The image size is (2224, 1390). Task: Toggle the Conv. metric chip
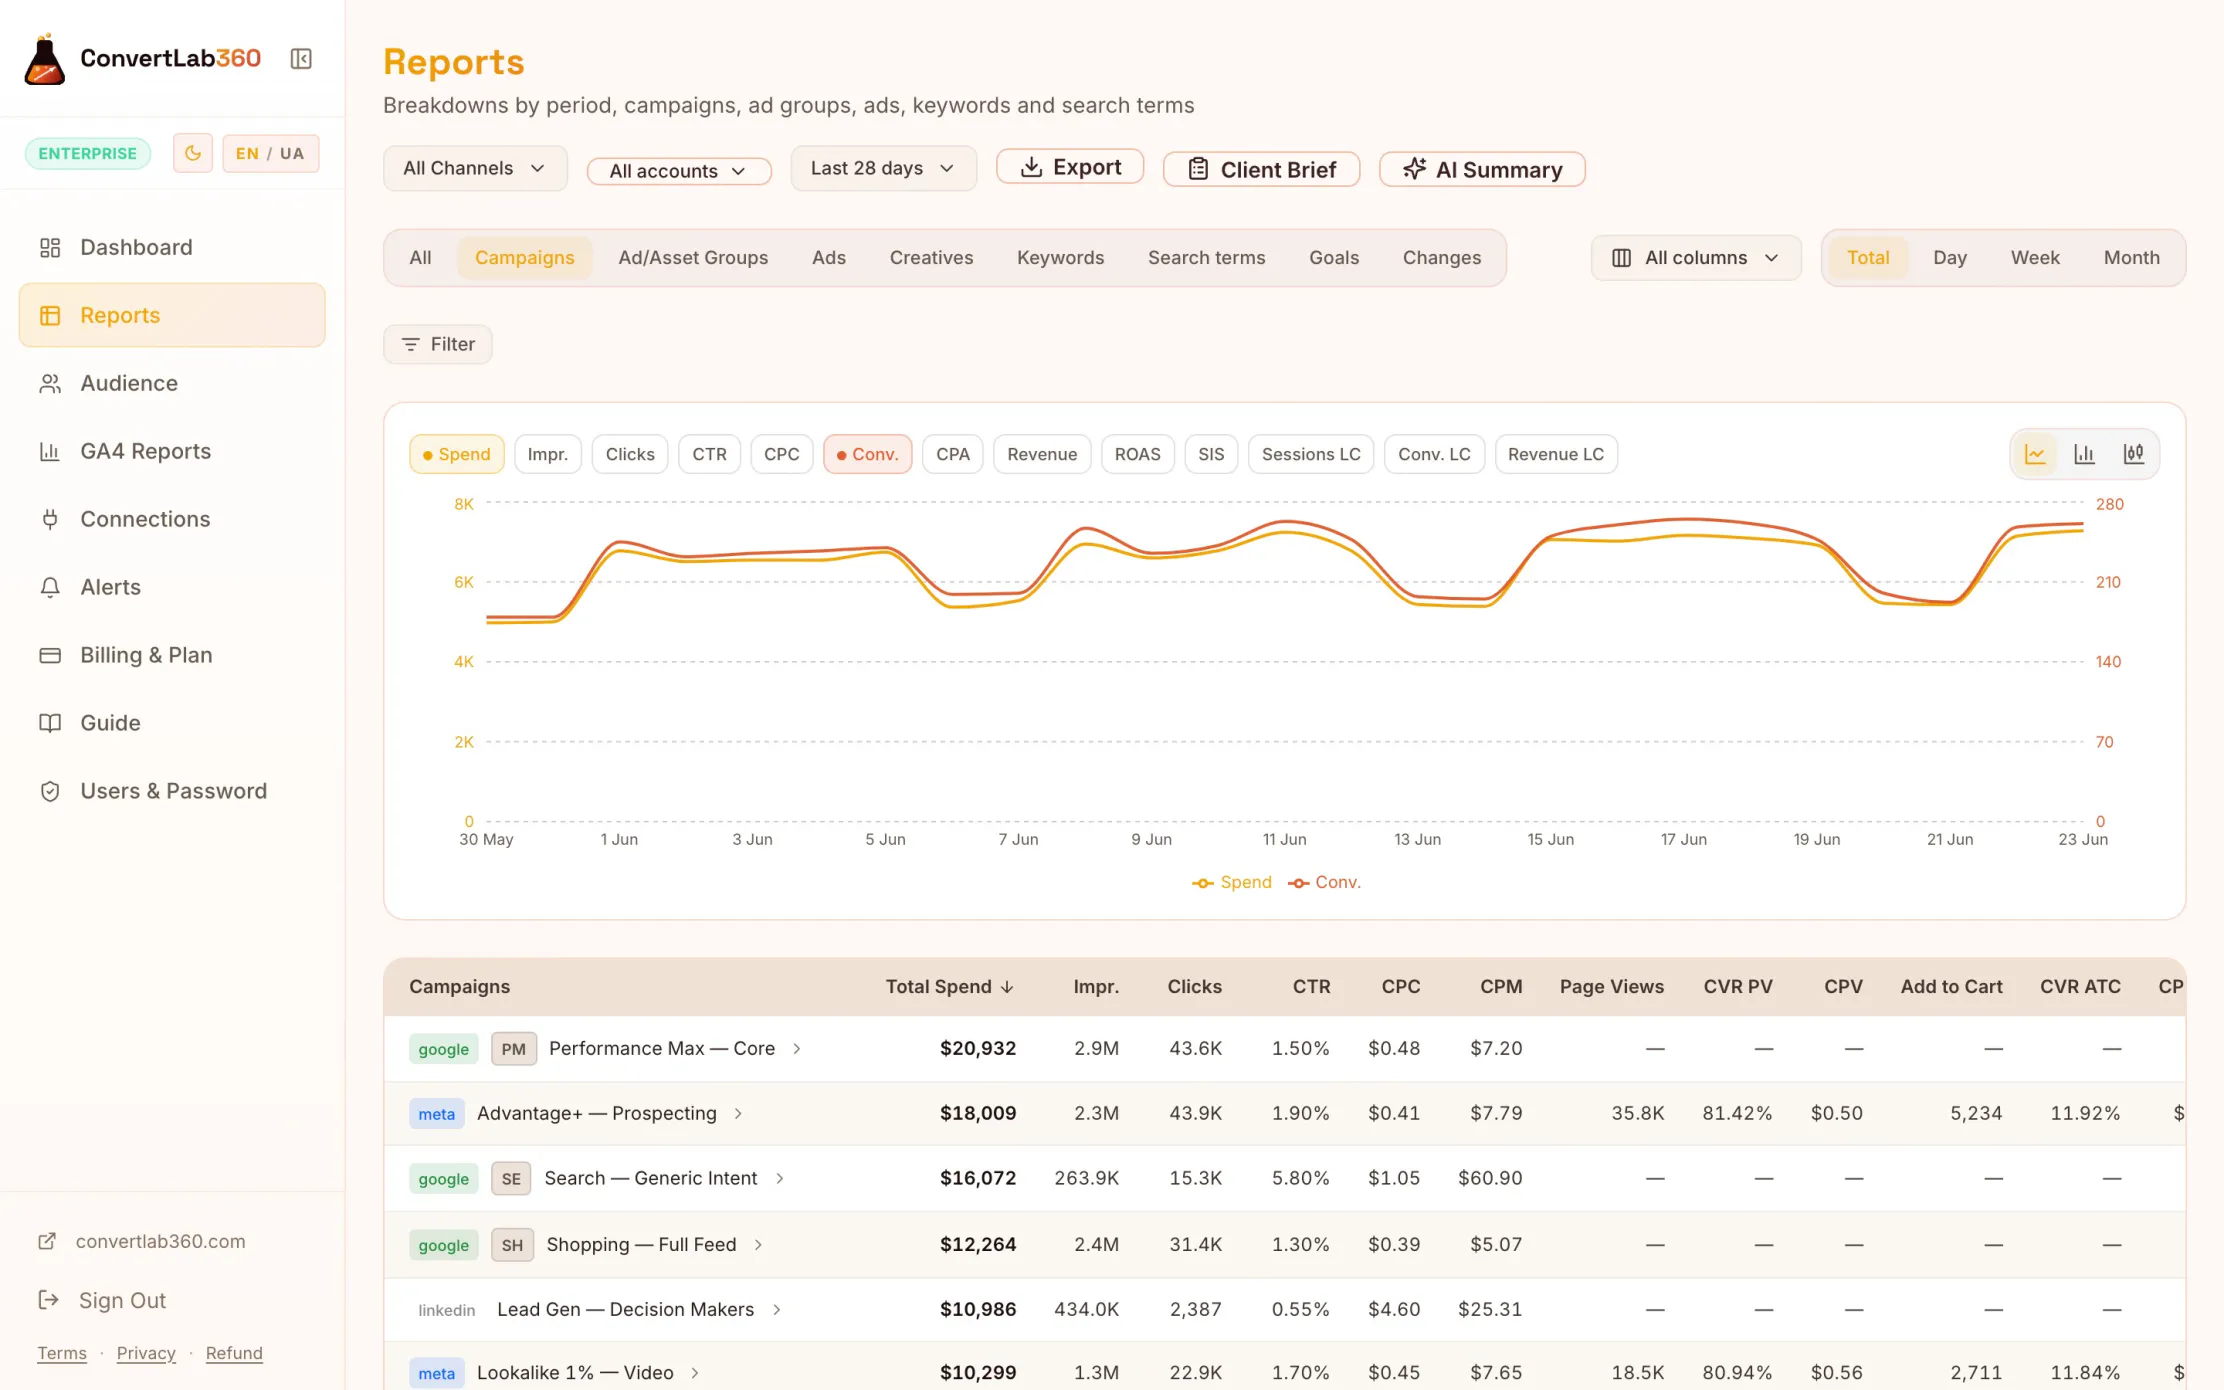[867, 454]
